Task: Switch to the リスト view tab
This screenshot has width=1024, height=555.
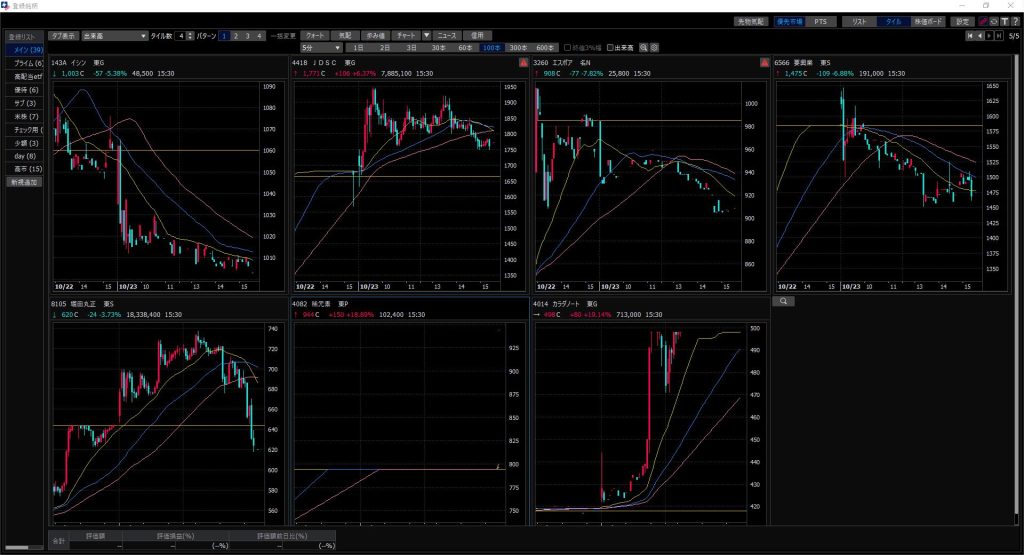Action: click(858, 21)
